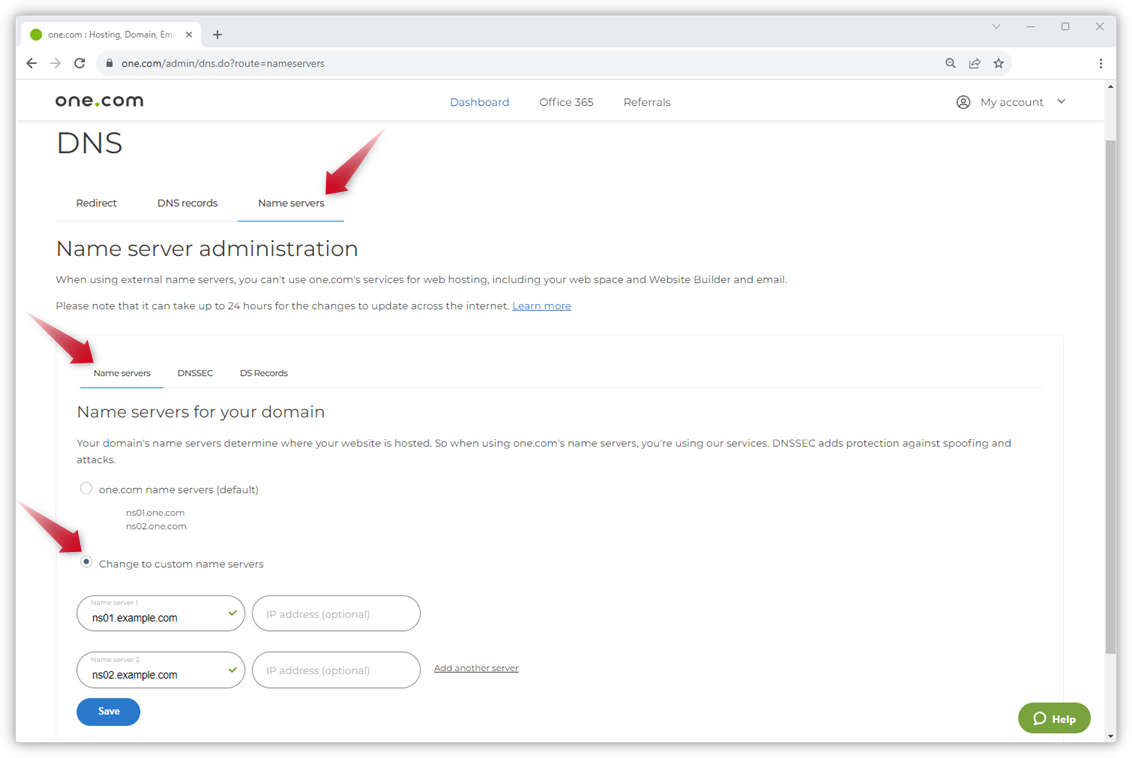The height and width of the screenshot is (758, 1132).
Task: Expand the My account dropdown
Action: 1061,101
